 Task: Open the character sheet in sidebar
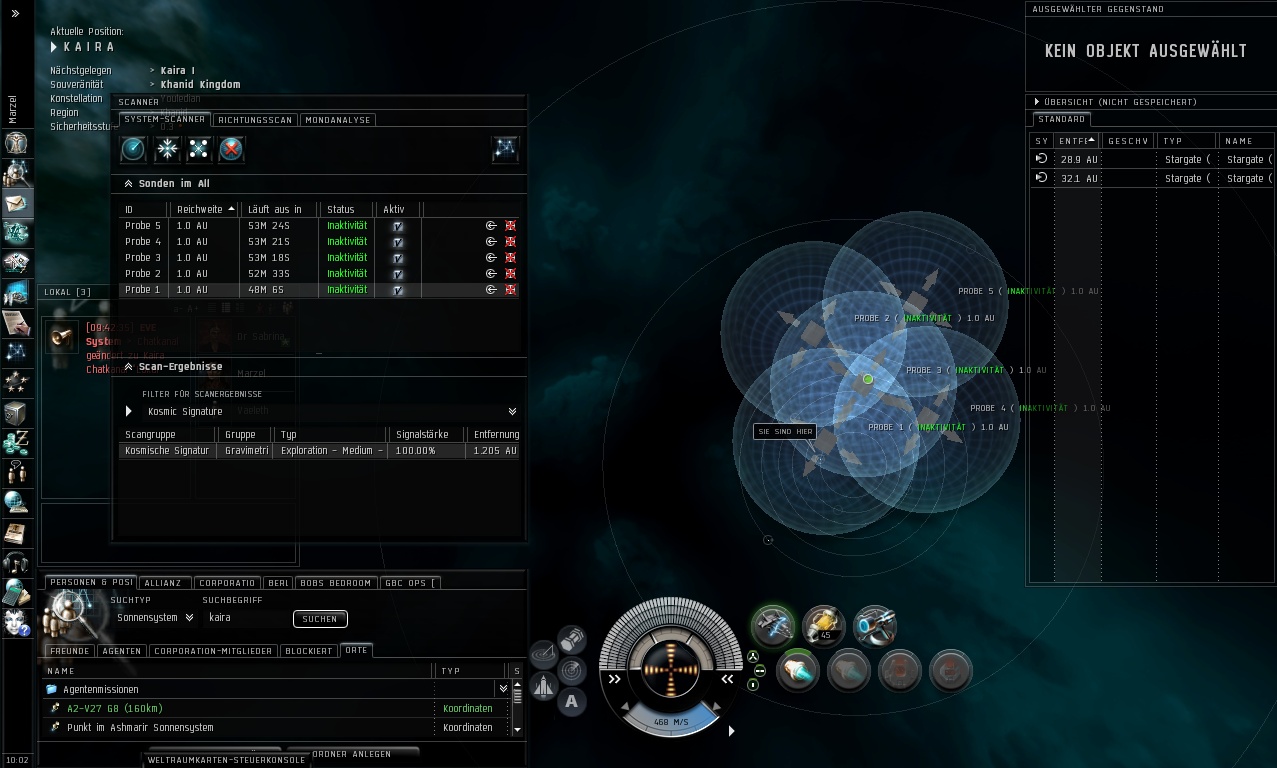[16, 143]
